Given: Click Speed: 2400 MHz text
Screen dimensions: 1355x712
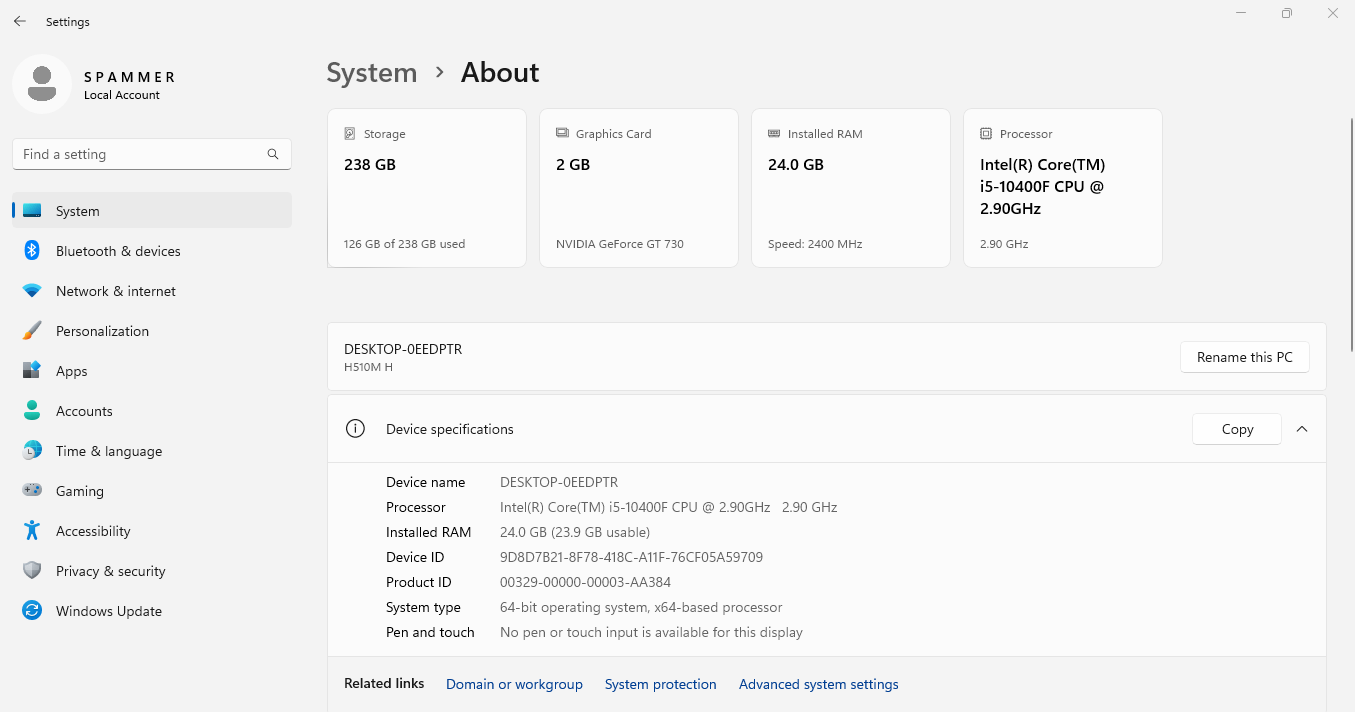Looking at the screenshot, I should tap(815, 244).
